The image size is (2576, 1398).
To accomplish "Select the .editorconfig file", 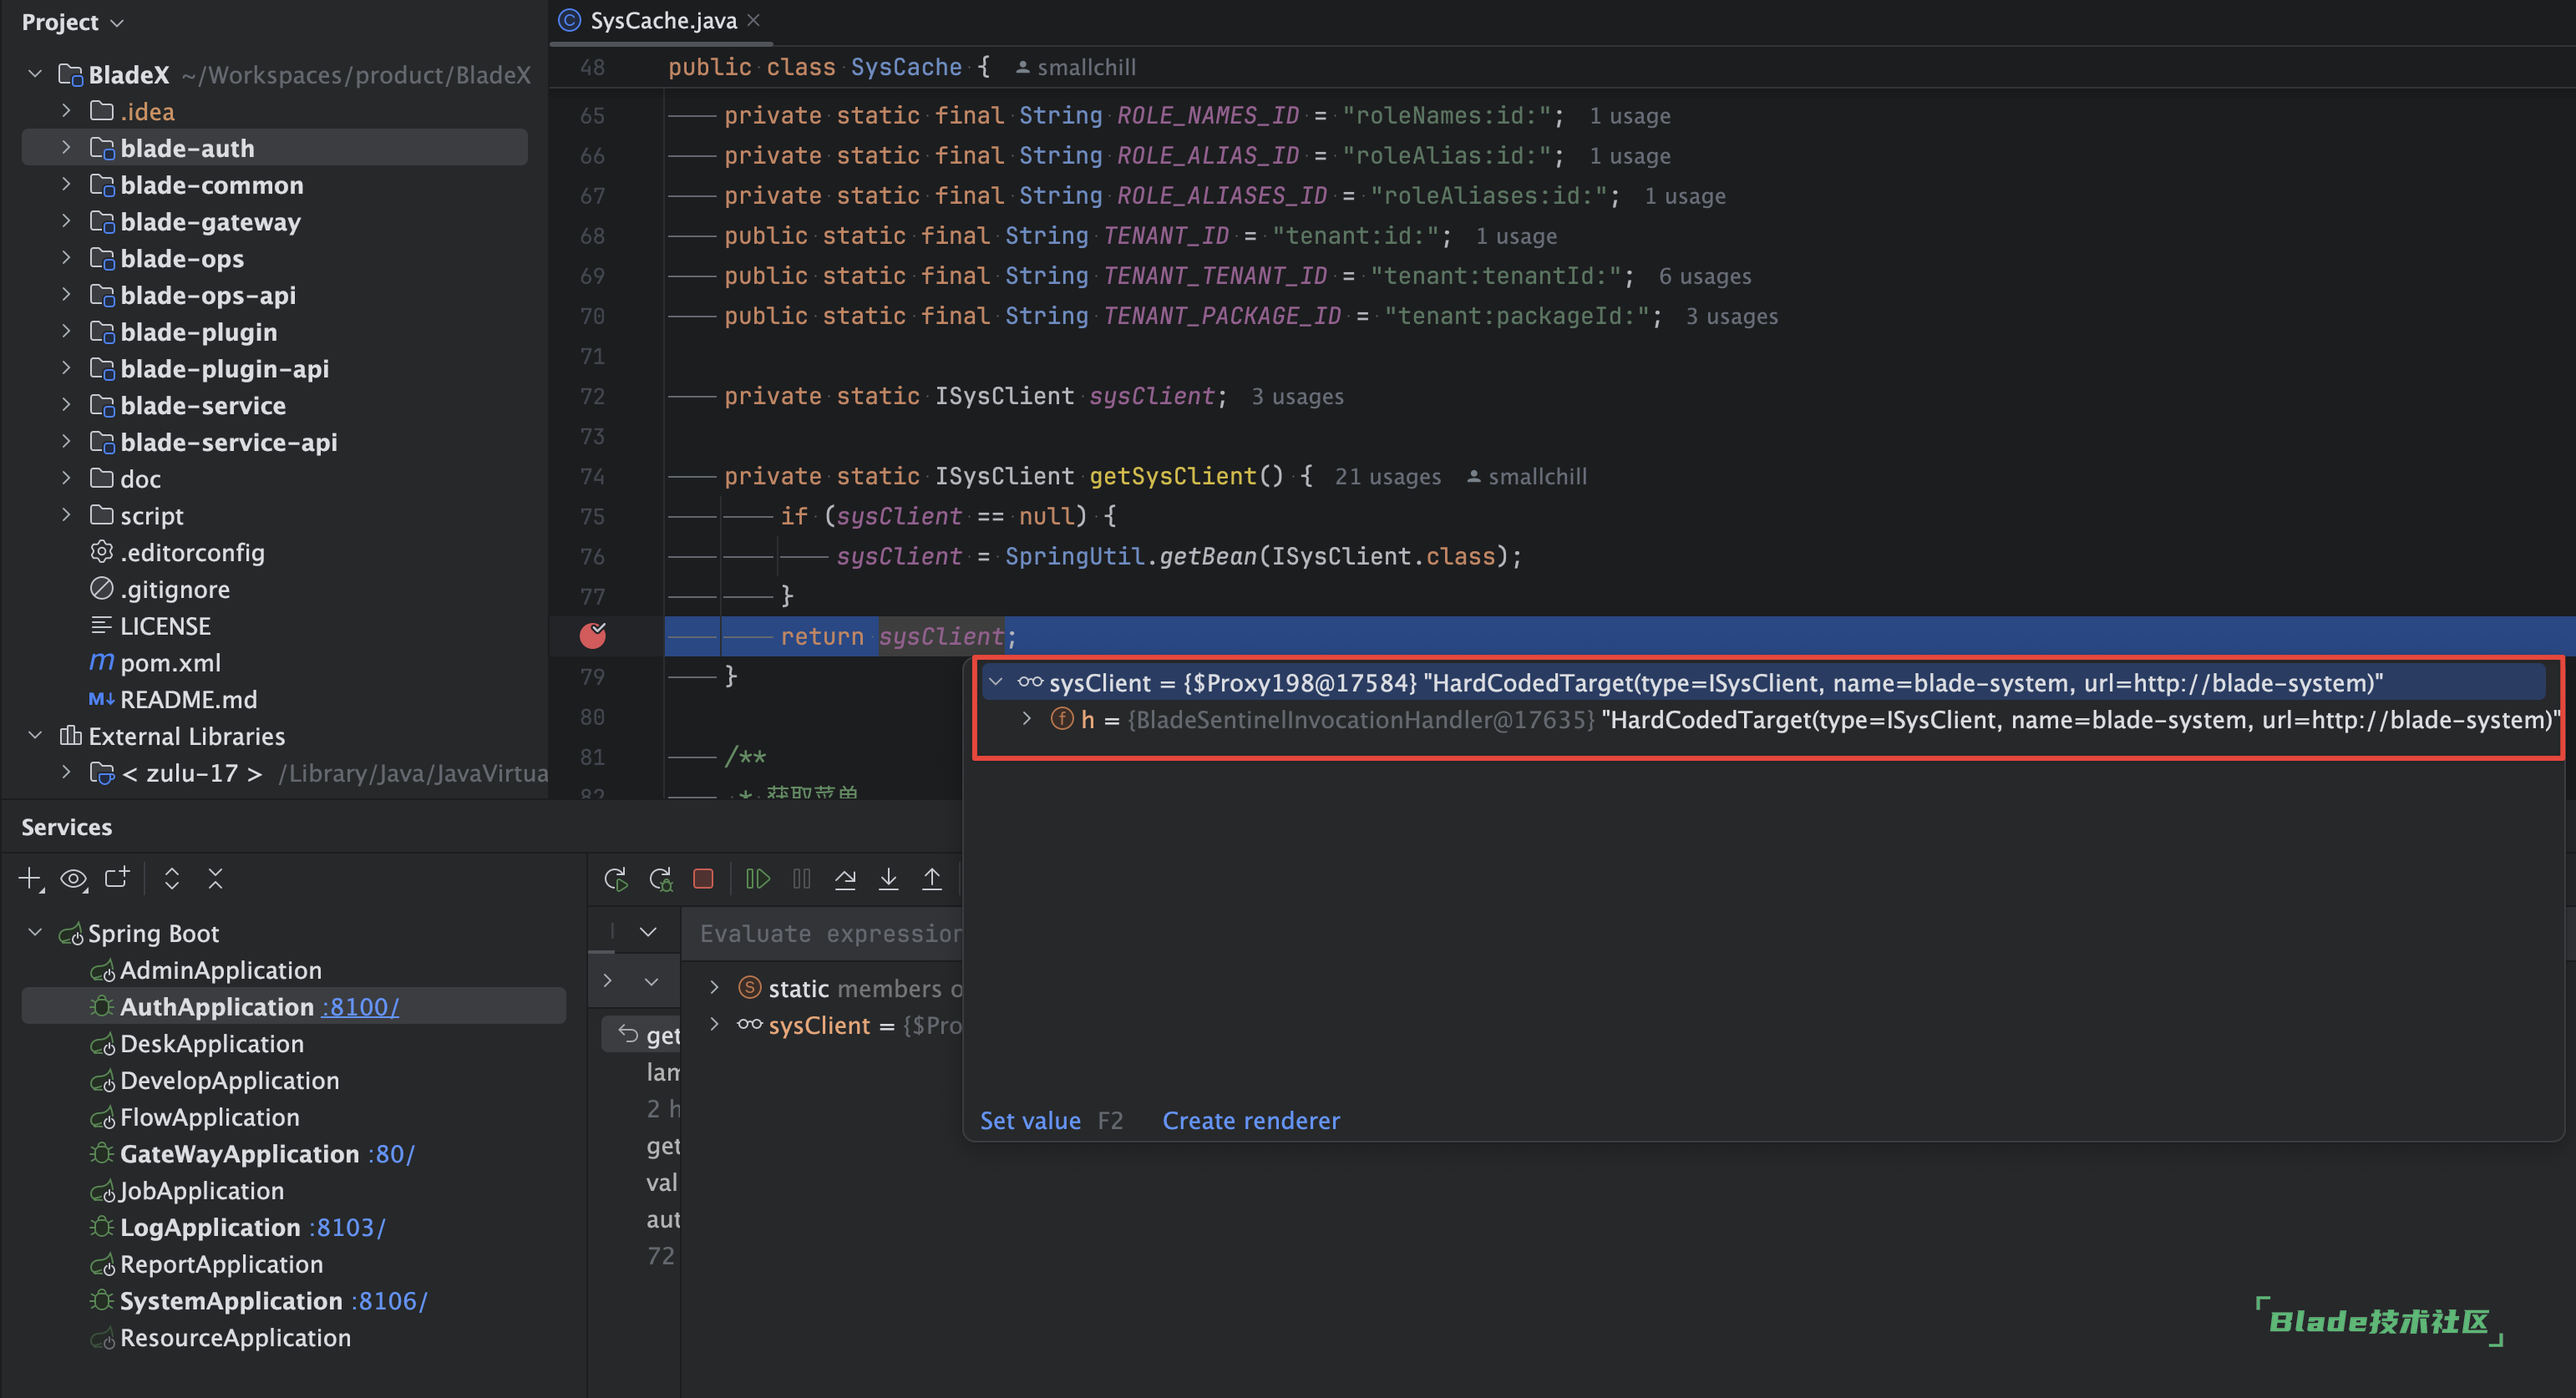I will tap(192, 552).
